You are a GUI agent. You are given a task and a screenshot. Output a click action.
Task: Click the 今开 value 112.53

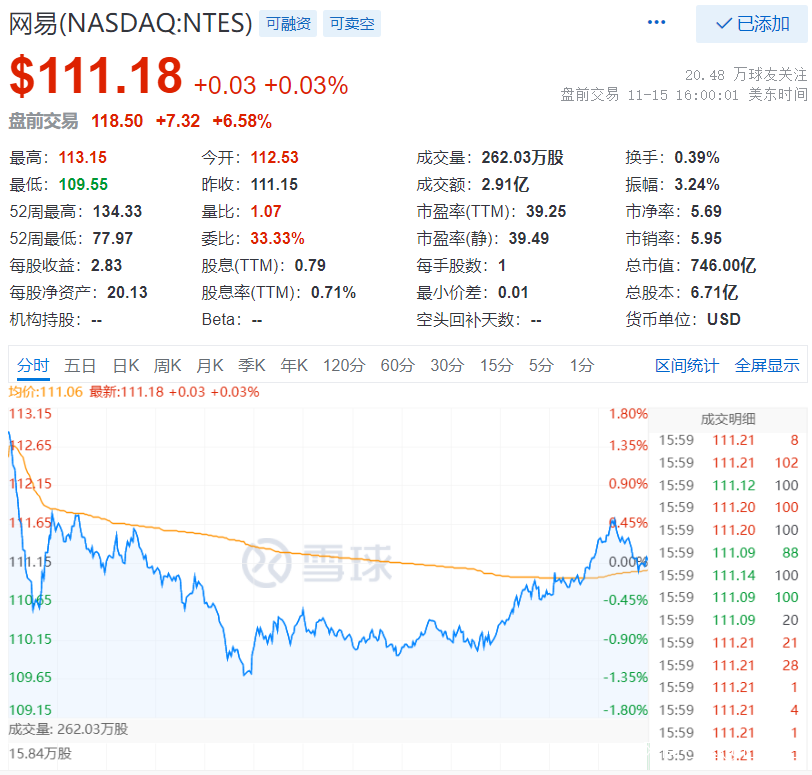point(274,157)
